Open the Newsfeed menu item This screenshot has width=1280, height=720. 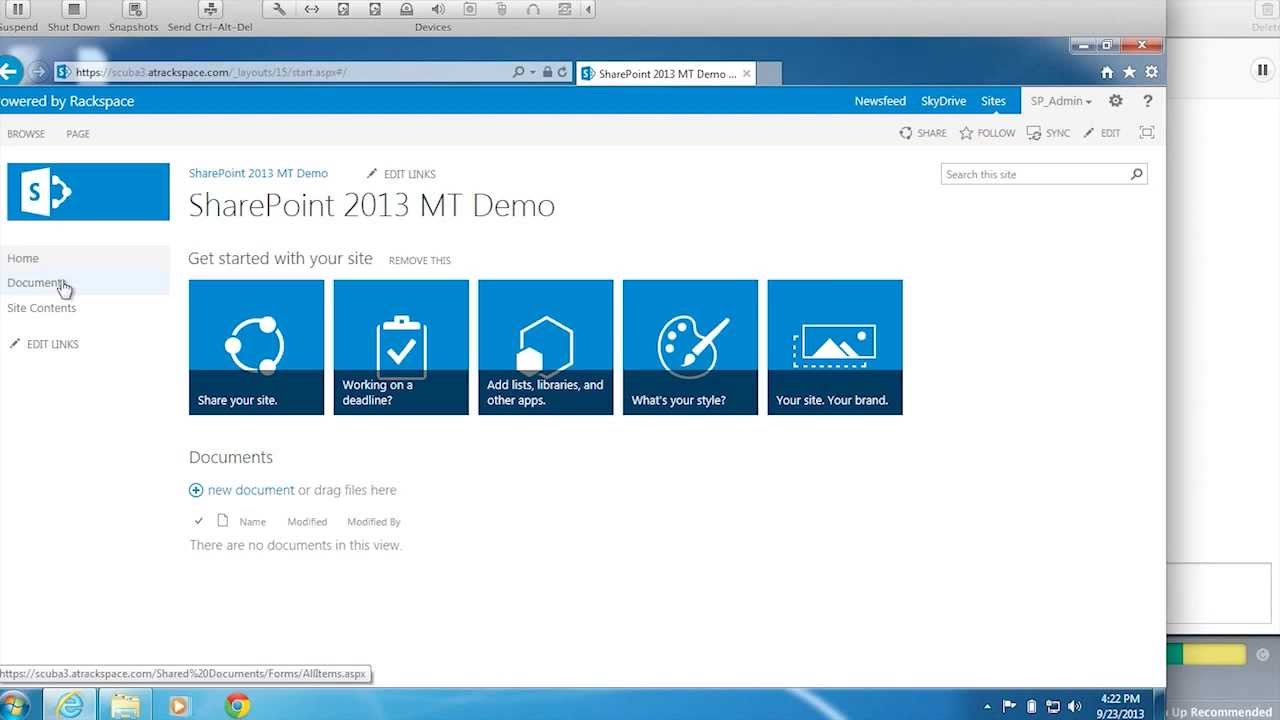[x=880, y=100]
